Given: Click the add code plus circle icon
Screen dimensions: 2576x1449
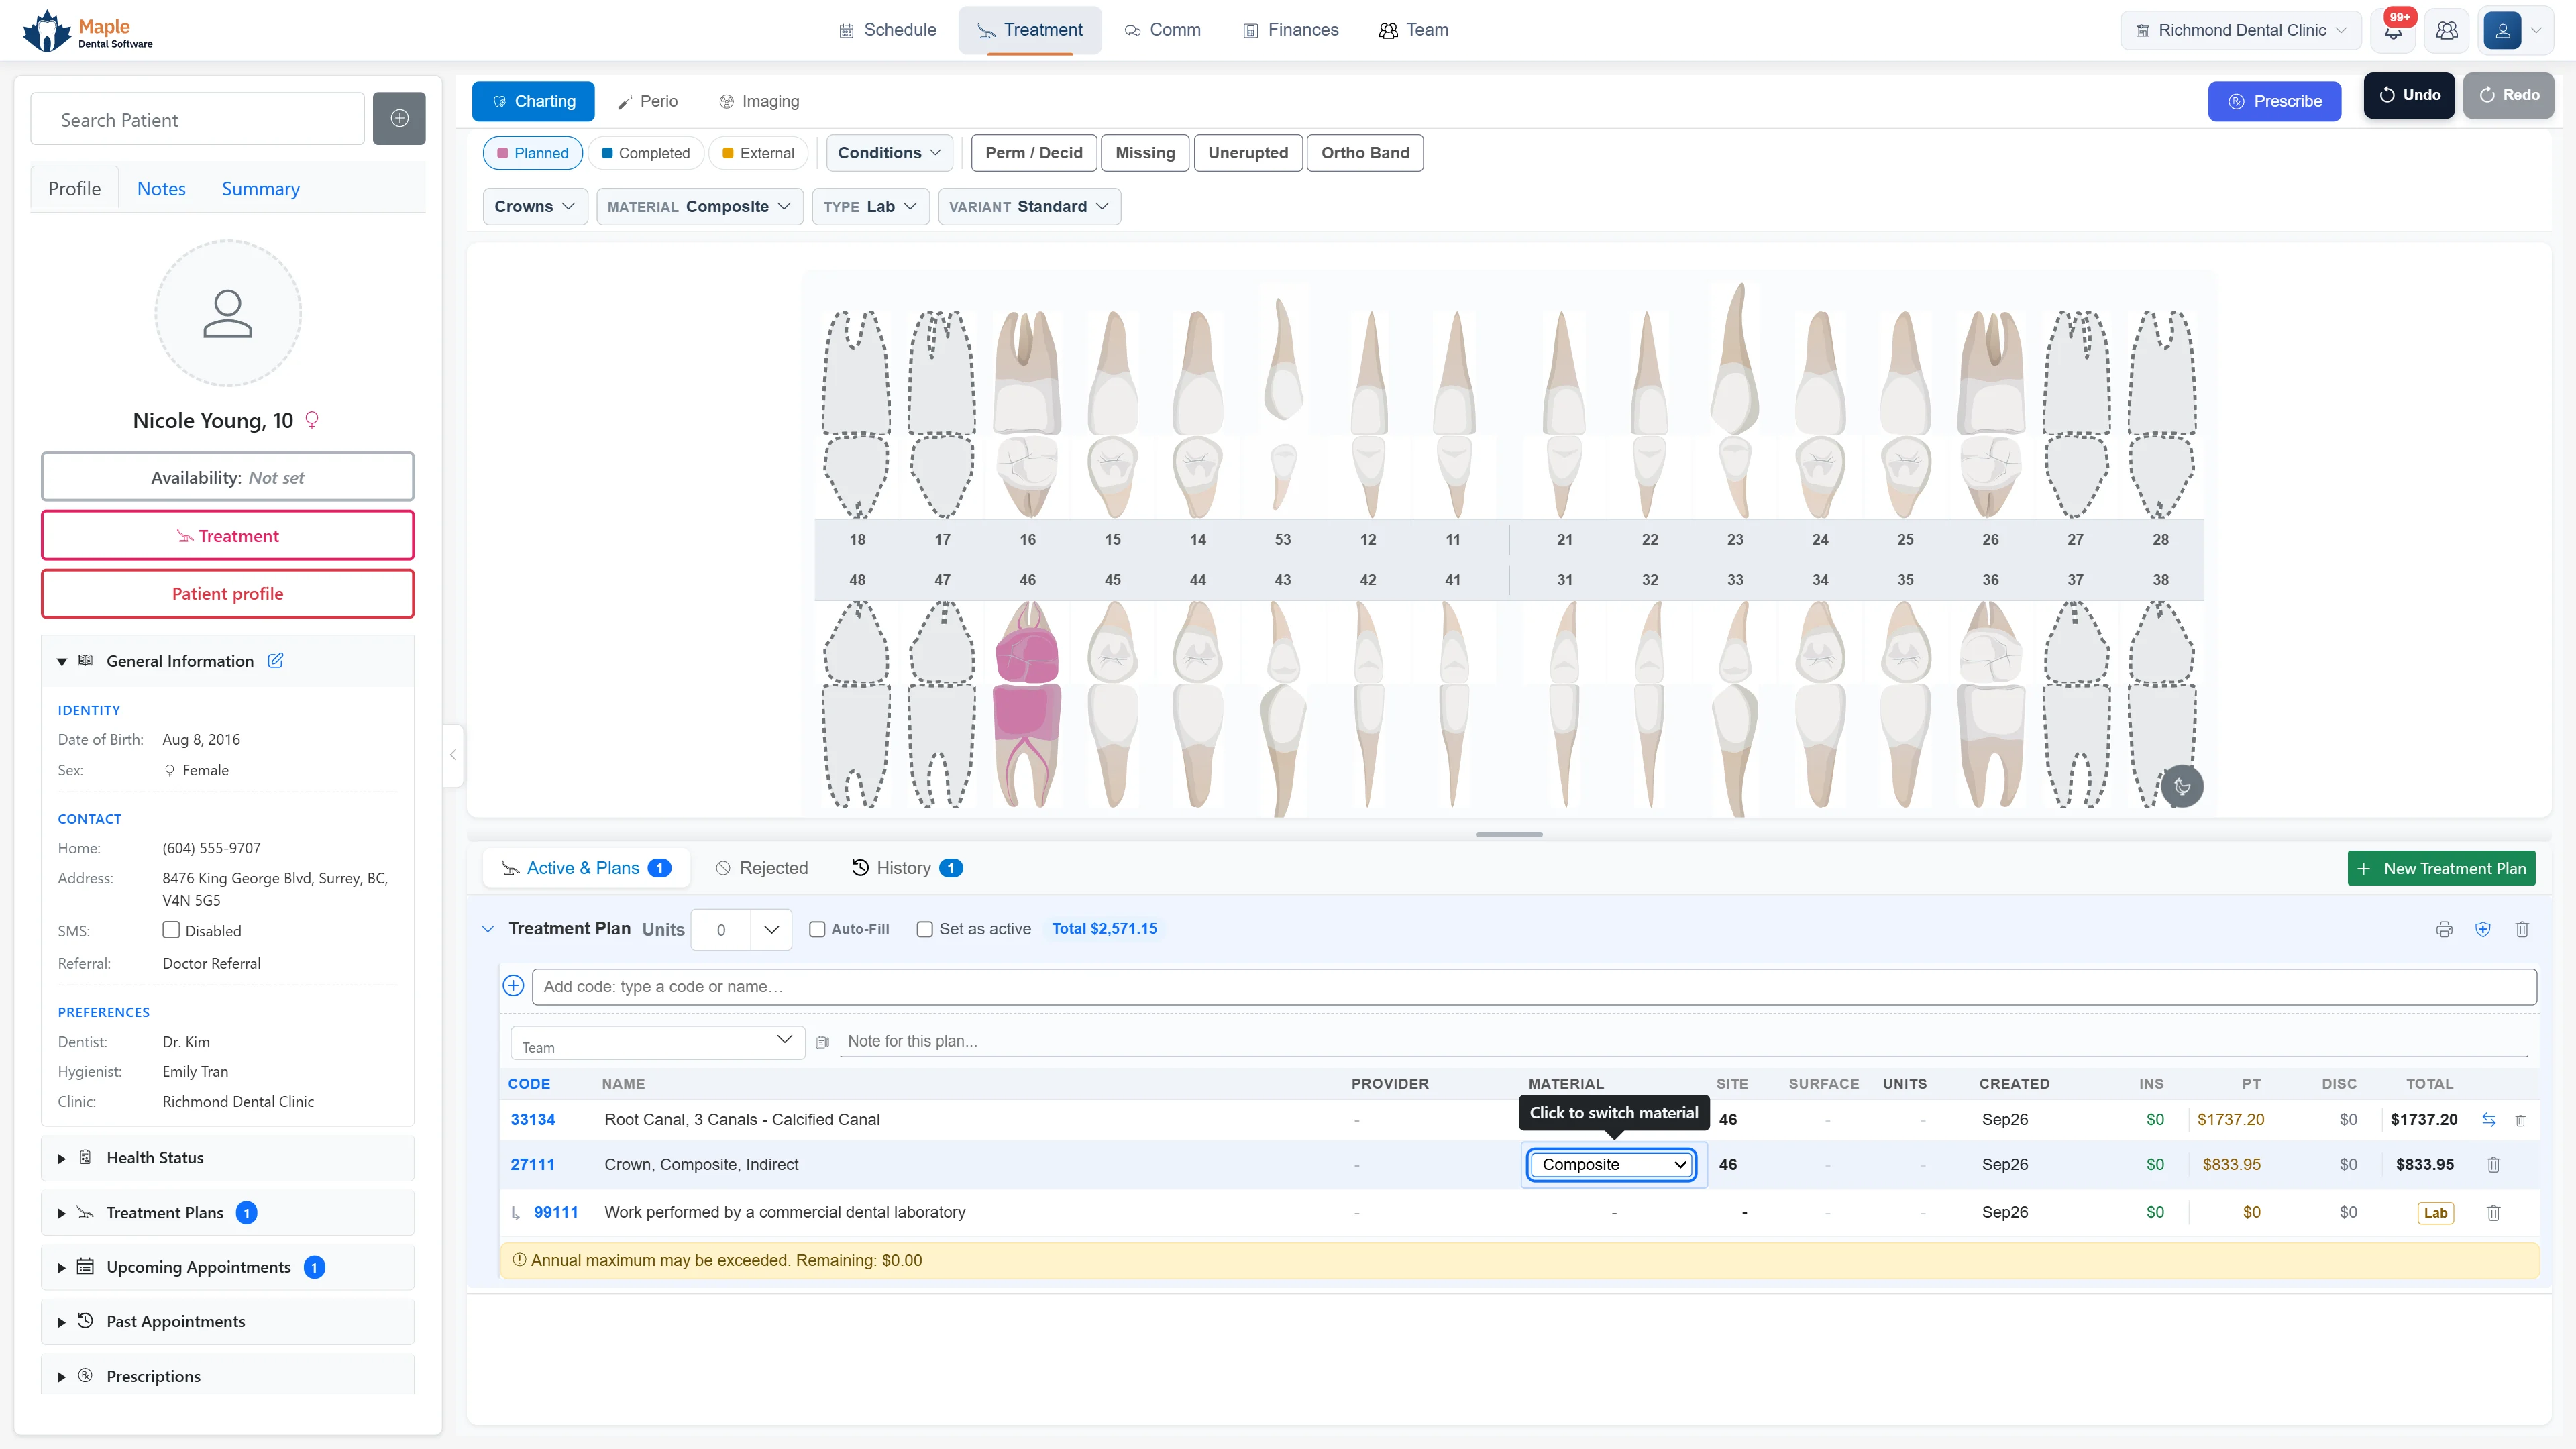Looking at the screenshot, I should click(x=513, y=986).
